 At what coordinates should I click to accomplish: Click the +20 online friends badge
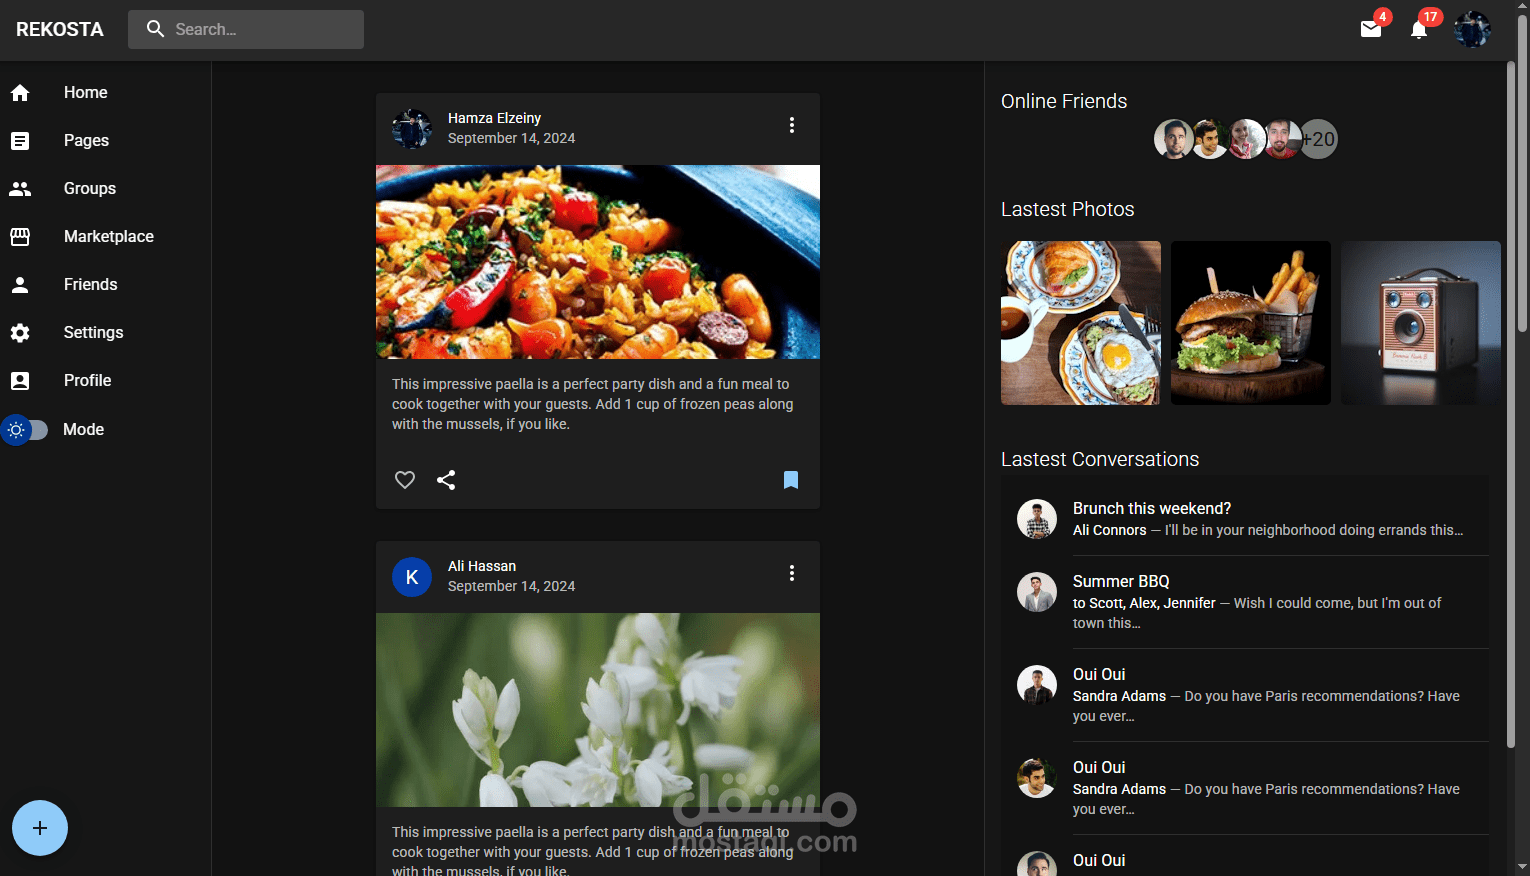pos(1320,140)
